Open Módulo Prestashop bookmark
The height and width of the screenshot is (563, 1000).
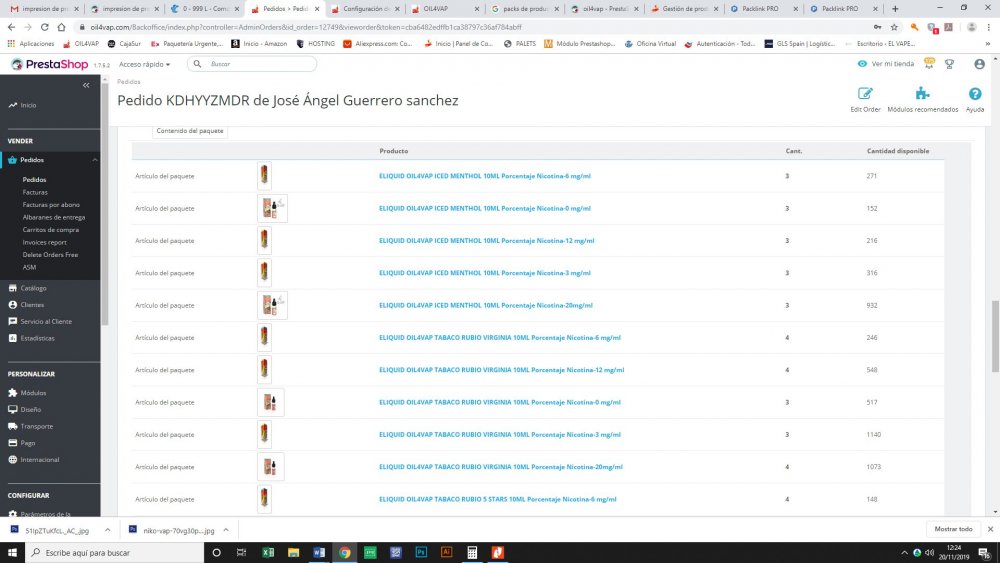[579, 44]
